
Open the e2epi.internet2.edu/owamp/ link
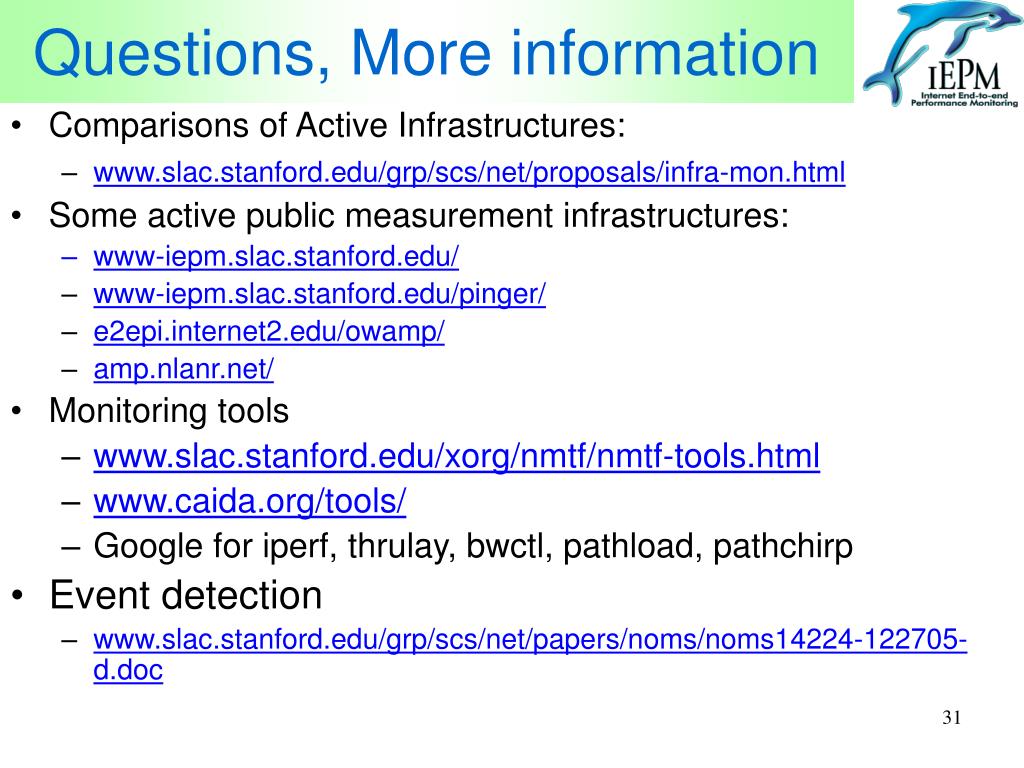[268, 332]
